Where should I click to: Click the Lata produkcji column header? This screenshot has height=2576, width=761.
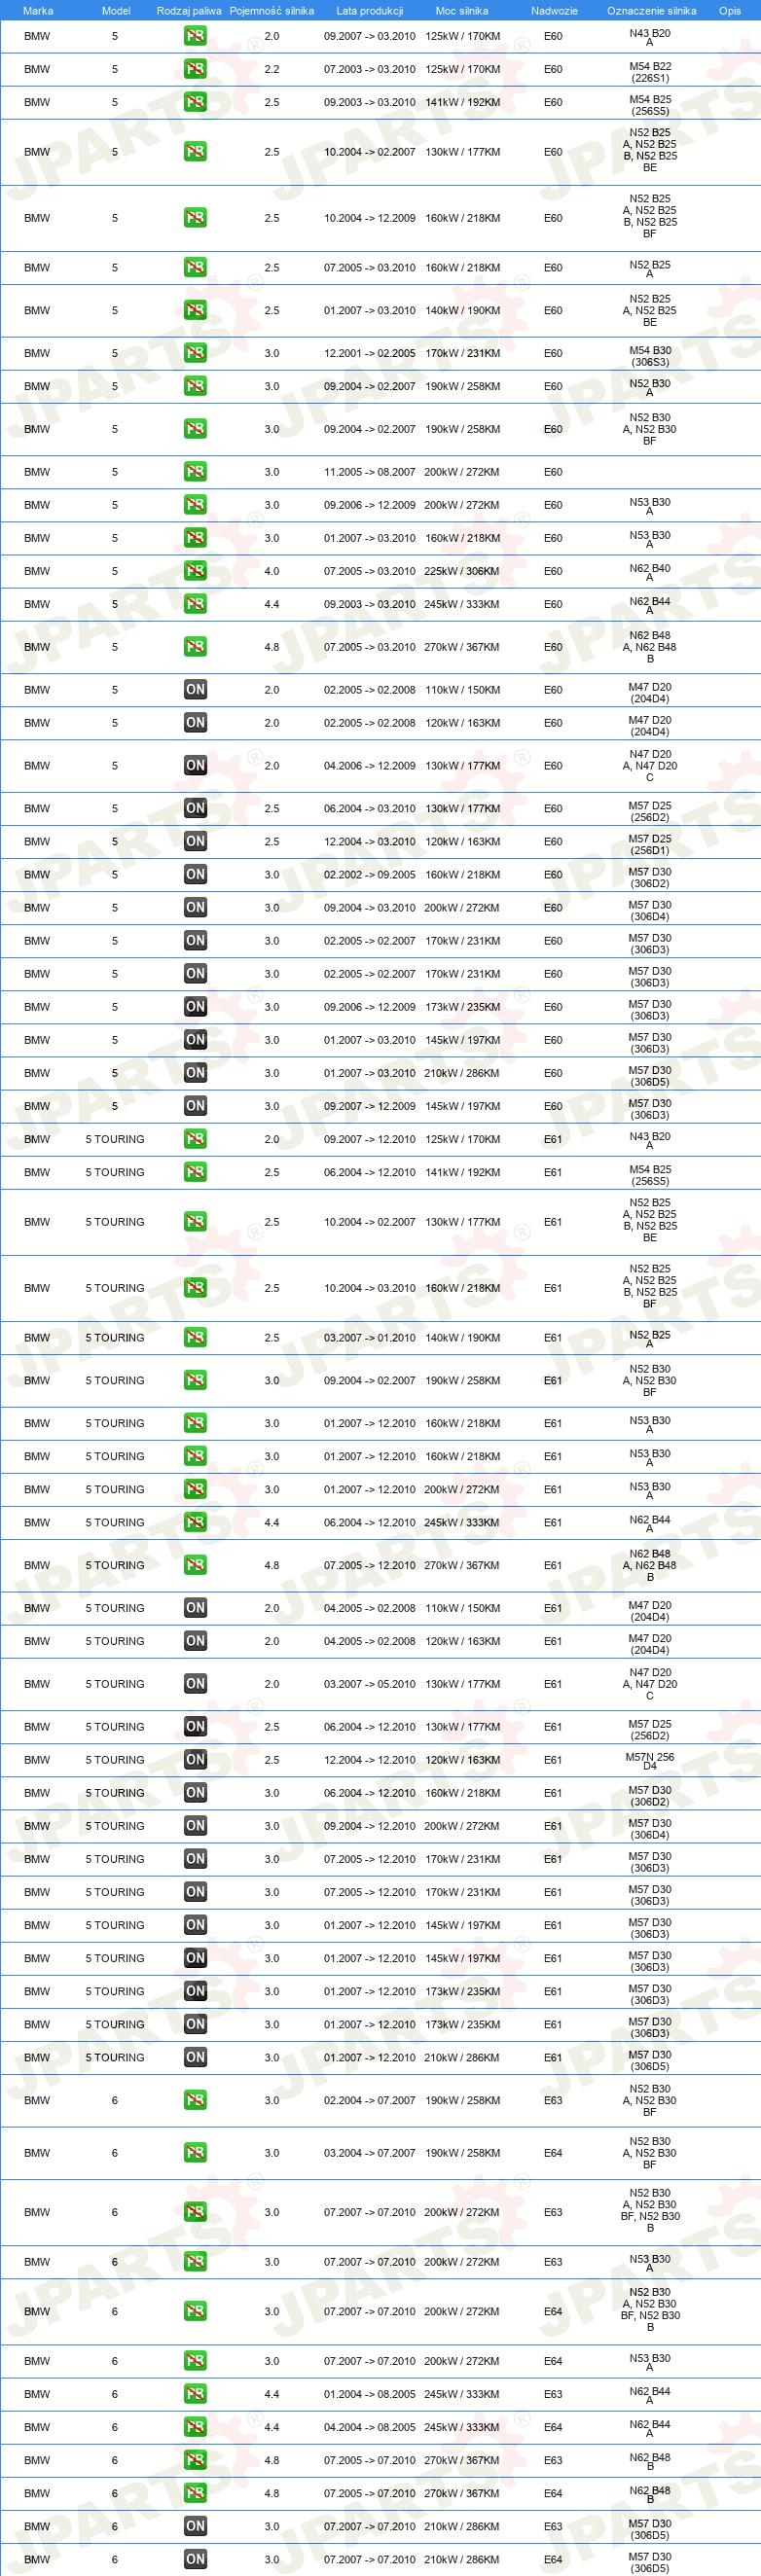pyautogui.click(x=370, y=11)
